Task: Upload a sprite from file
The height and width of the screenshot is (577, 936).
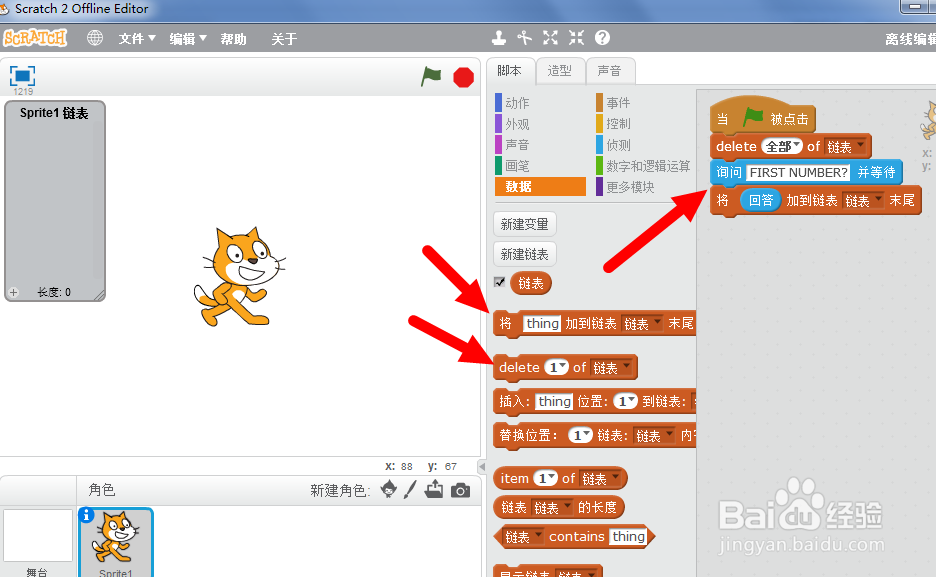Action: coord(434,489)
